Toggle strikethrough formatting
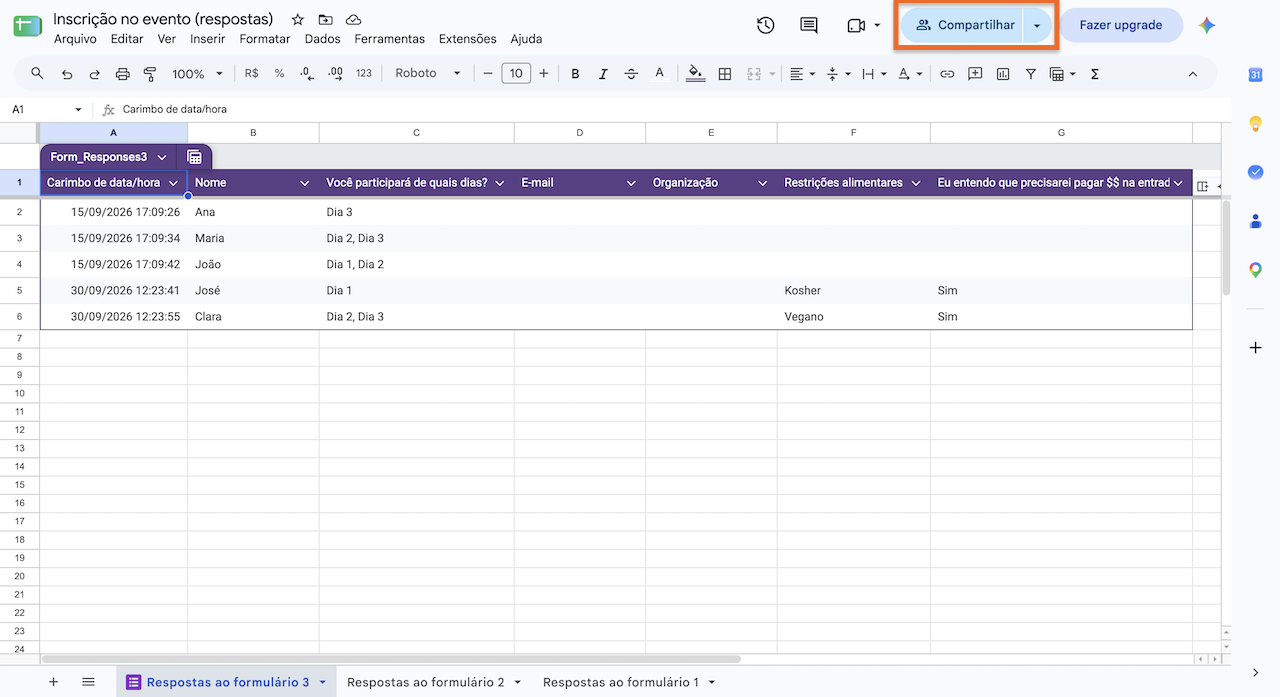The width and height of the screenshot is (1280, 697). [631, 73]
